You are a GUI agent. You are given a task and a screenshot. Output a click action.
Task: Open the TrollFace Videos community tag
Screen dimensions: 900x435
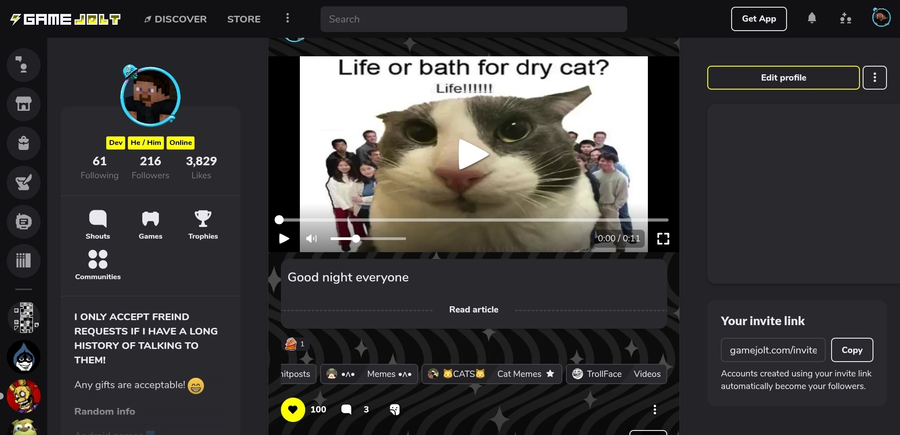click(x=616, y=374)
